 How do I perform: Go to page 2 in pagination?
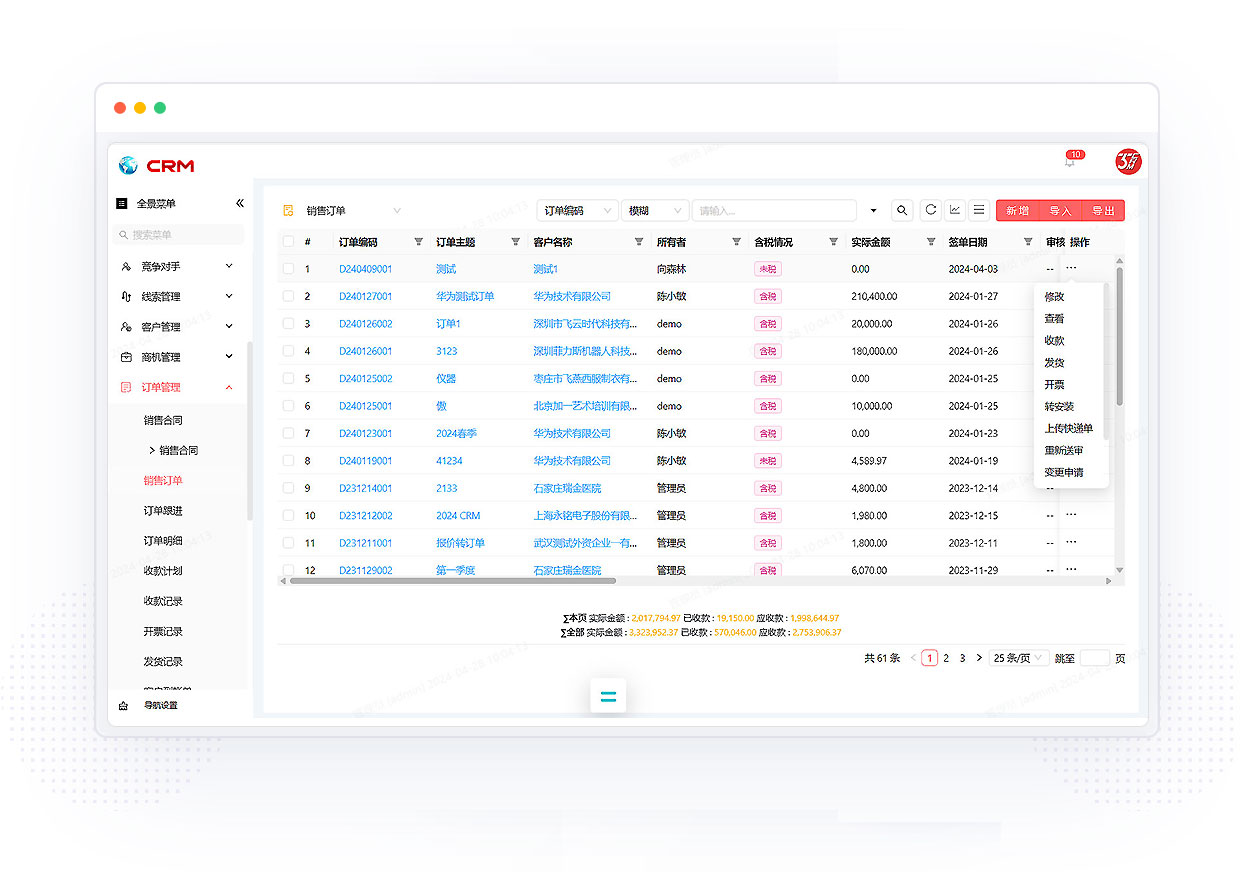pos(946,658)
